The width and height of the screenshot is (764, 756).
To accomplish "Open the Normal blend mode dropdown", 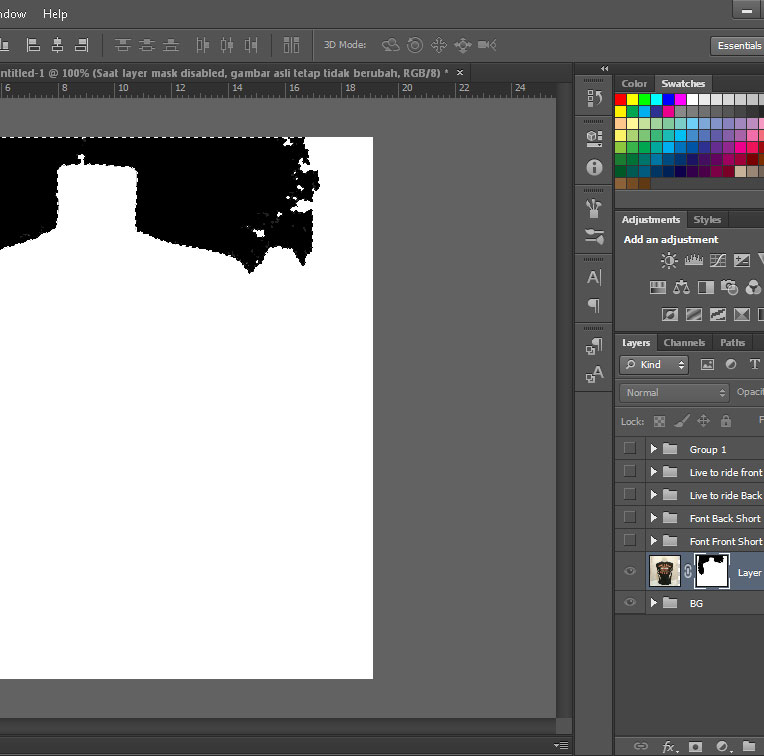I will point(674,393).
